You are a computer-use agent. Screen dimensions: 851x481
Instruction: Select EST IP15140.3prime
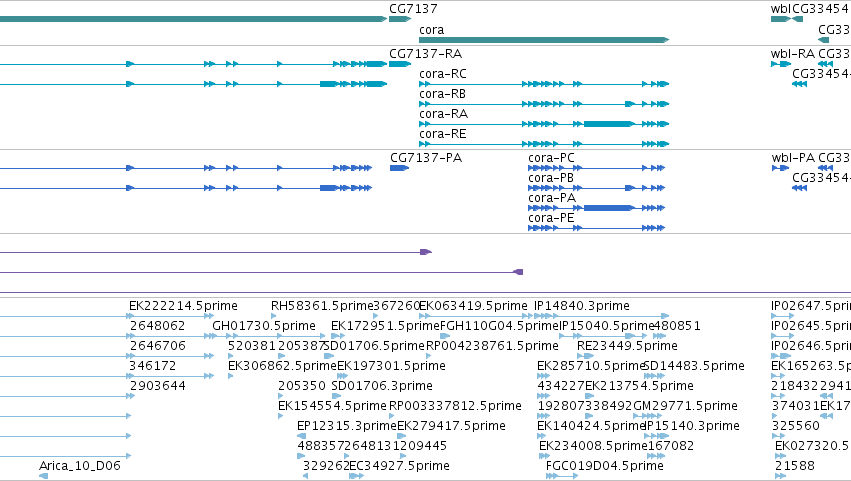point(693,427)
